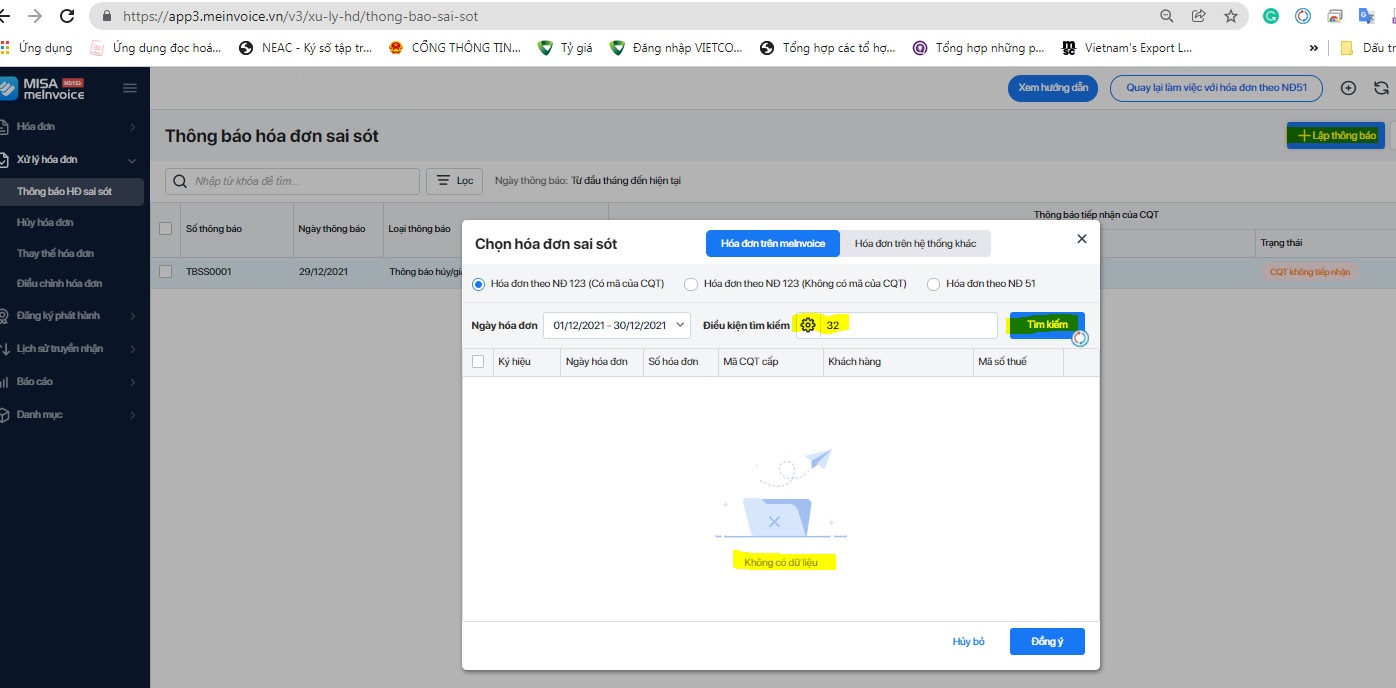The height and width of the screenshot is (688, 1396).
Task: Collapse the sidebar with the hamburger icon
Action: (130, 88)
